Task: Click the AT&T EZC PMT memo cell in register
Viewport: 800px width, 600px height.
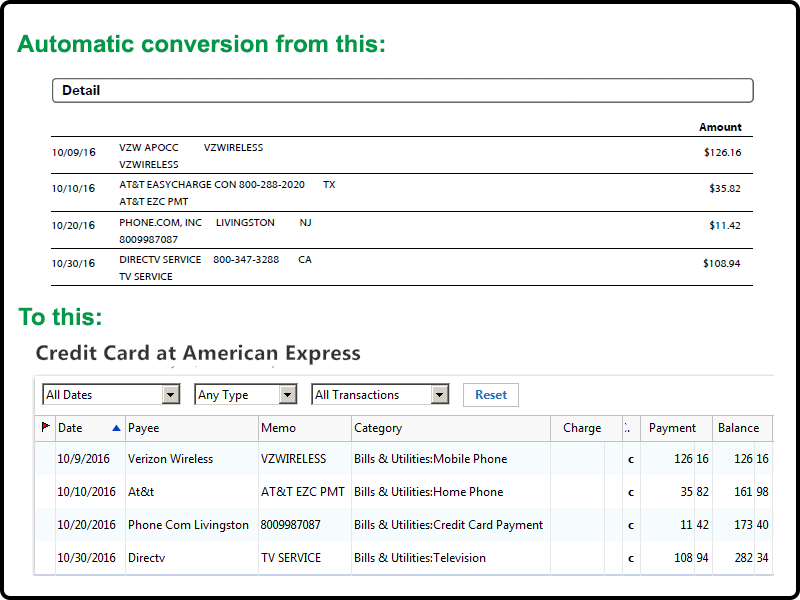Action: click(303, 492)
